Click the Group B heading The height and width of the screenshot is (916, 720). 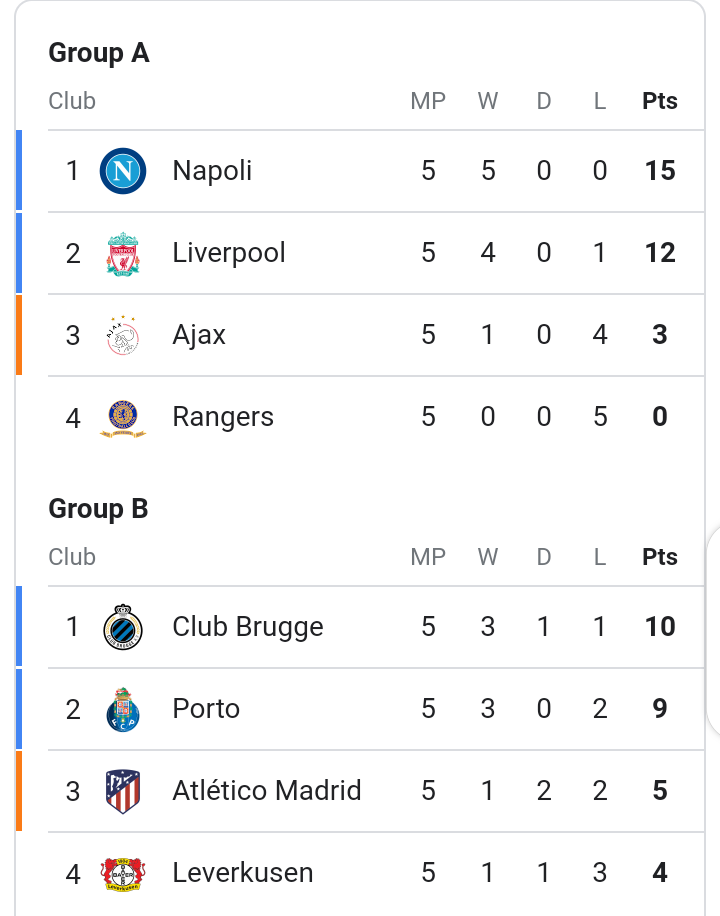(98, 508)
